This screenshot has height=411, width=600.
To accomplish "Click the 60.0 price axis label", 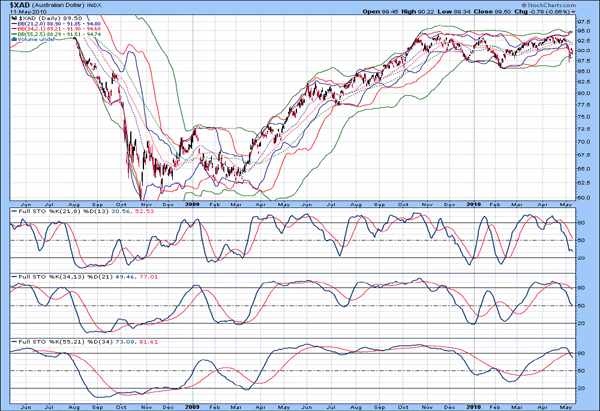I will pyautogui.click(x=584, y=197).
